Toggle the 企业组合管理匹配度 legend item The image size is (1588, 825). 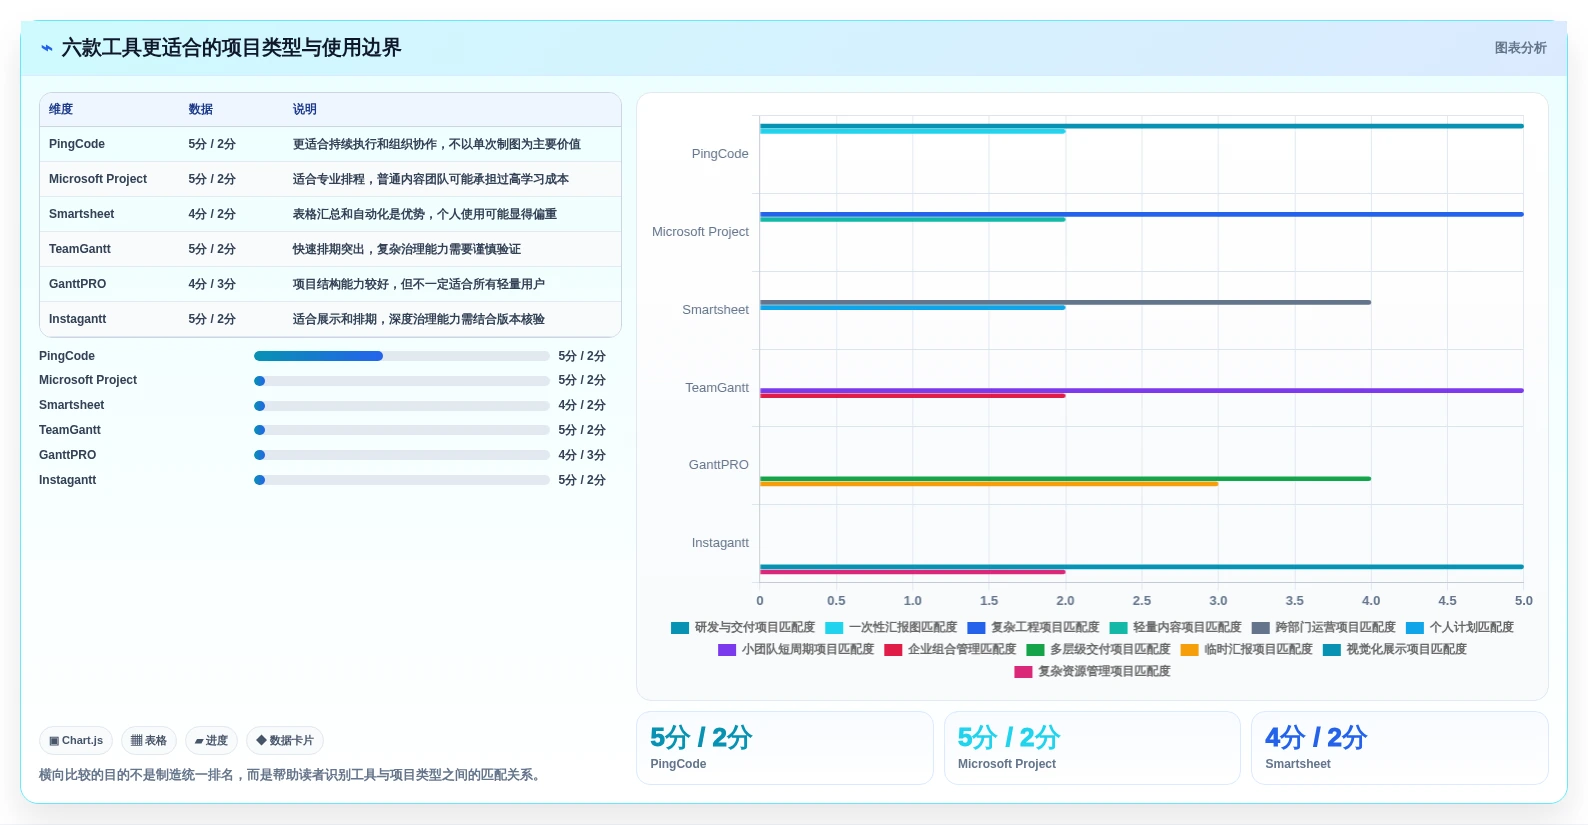(950, 650)
